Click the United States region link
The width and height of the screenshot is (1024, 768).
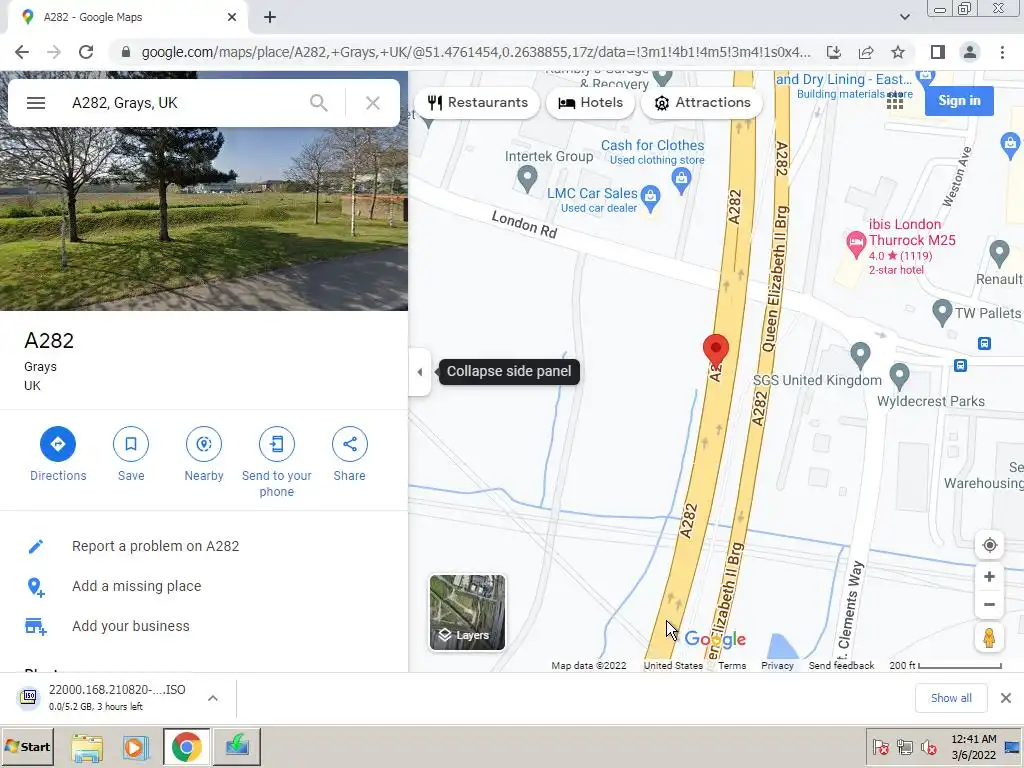tap(673, 665)
